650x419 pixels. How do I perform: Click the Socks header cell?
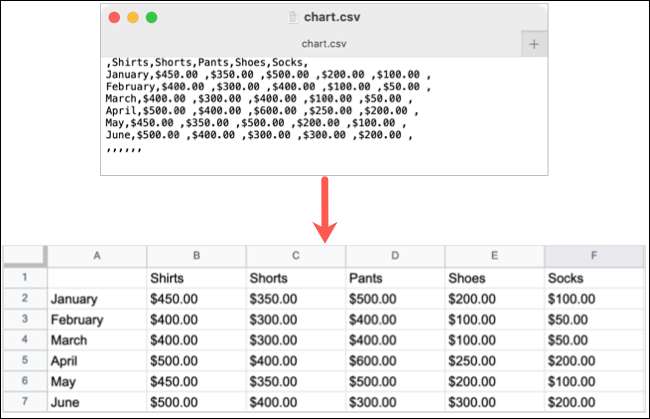593,277
